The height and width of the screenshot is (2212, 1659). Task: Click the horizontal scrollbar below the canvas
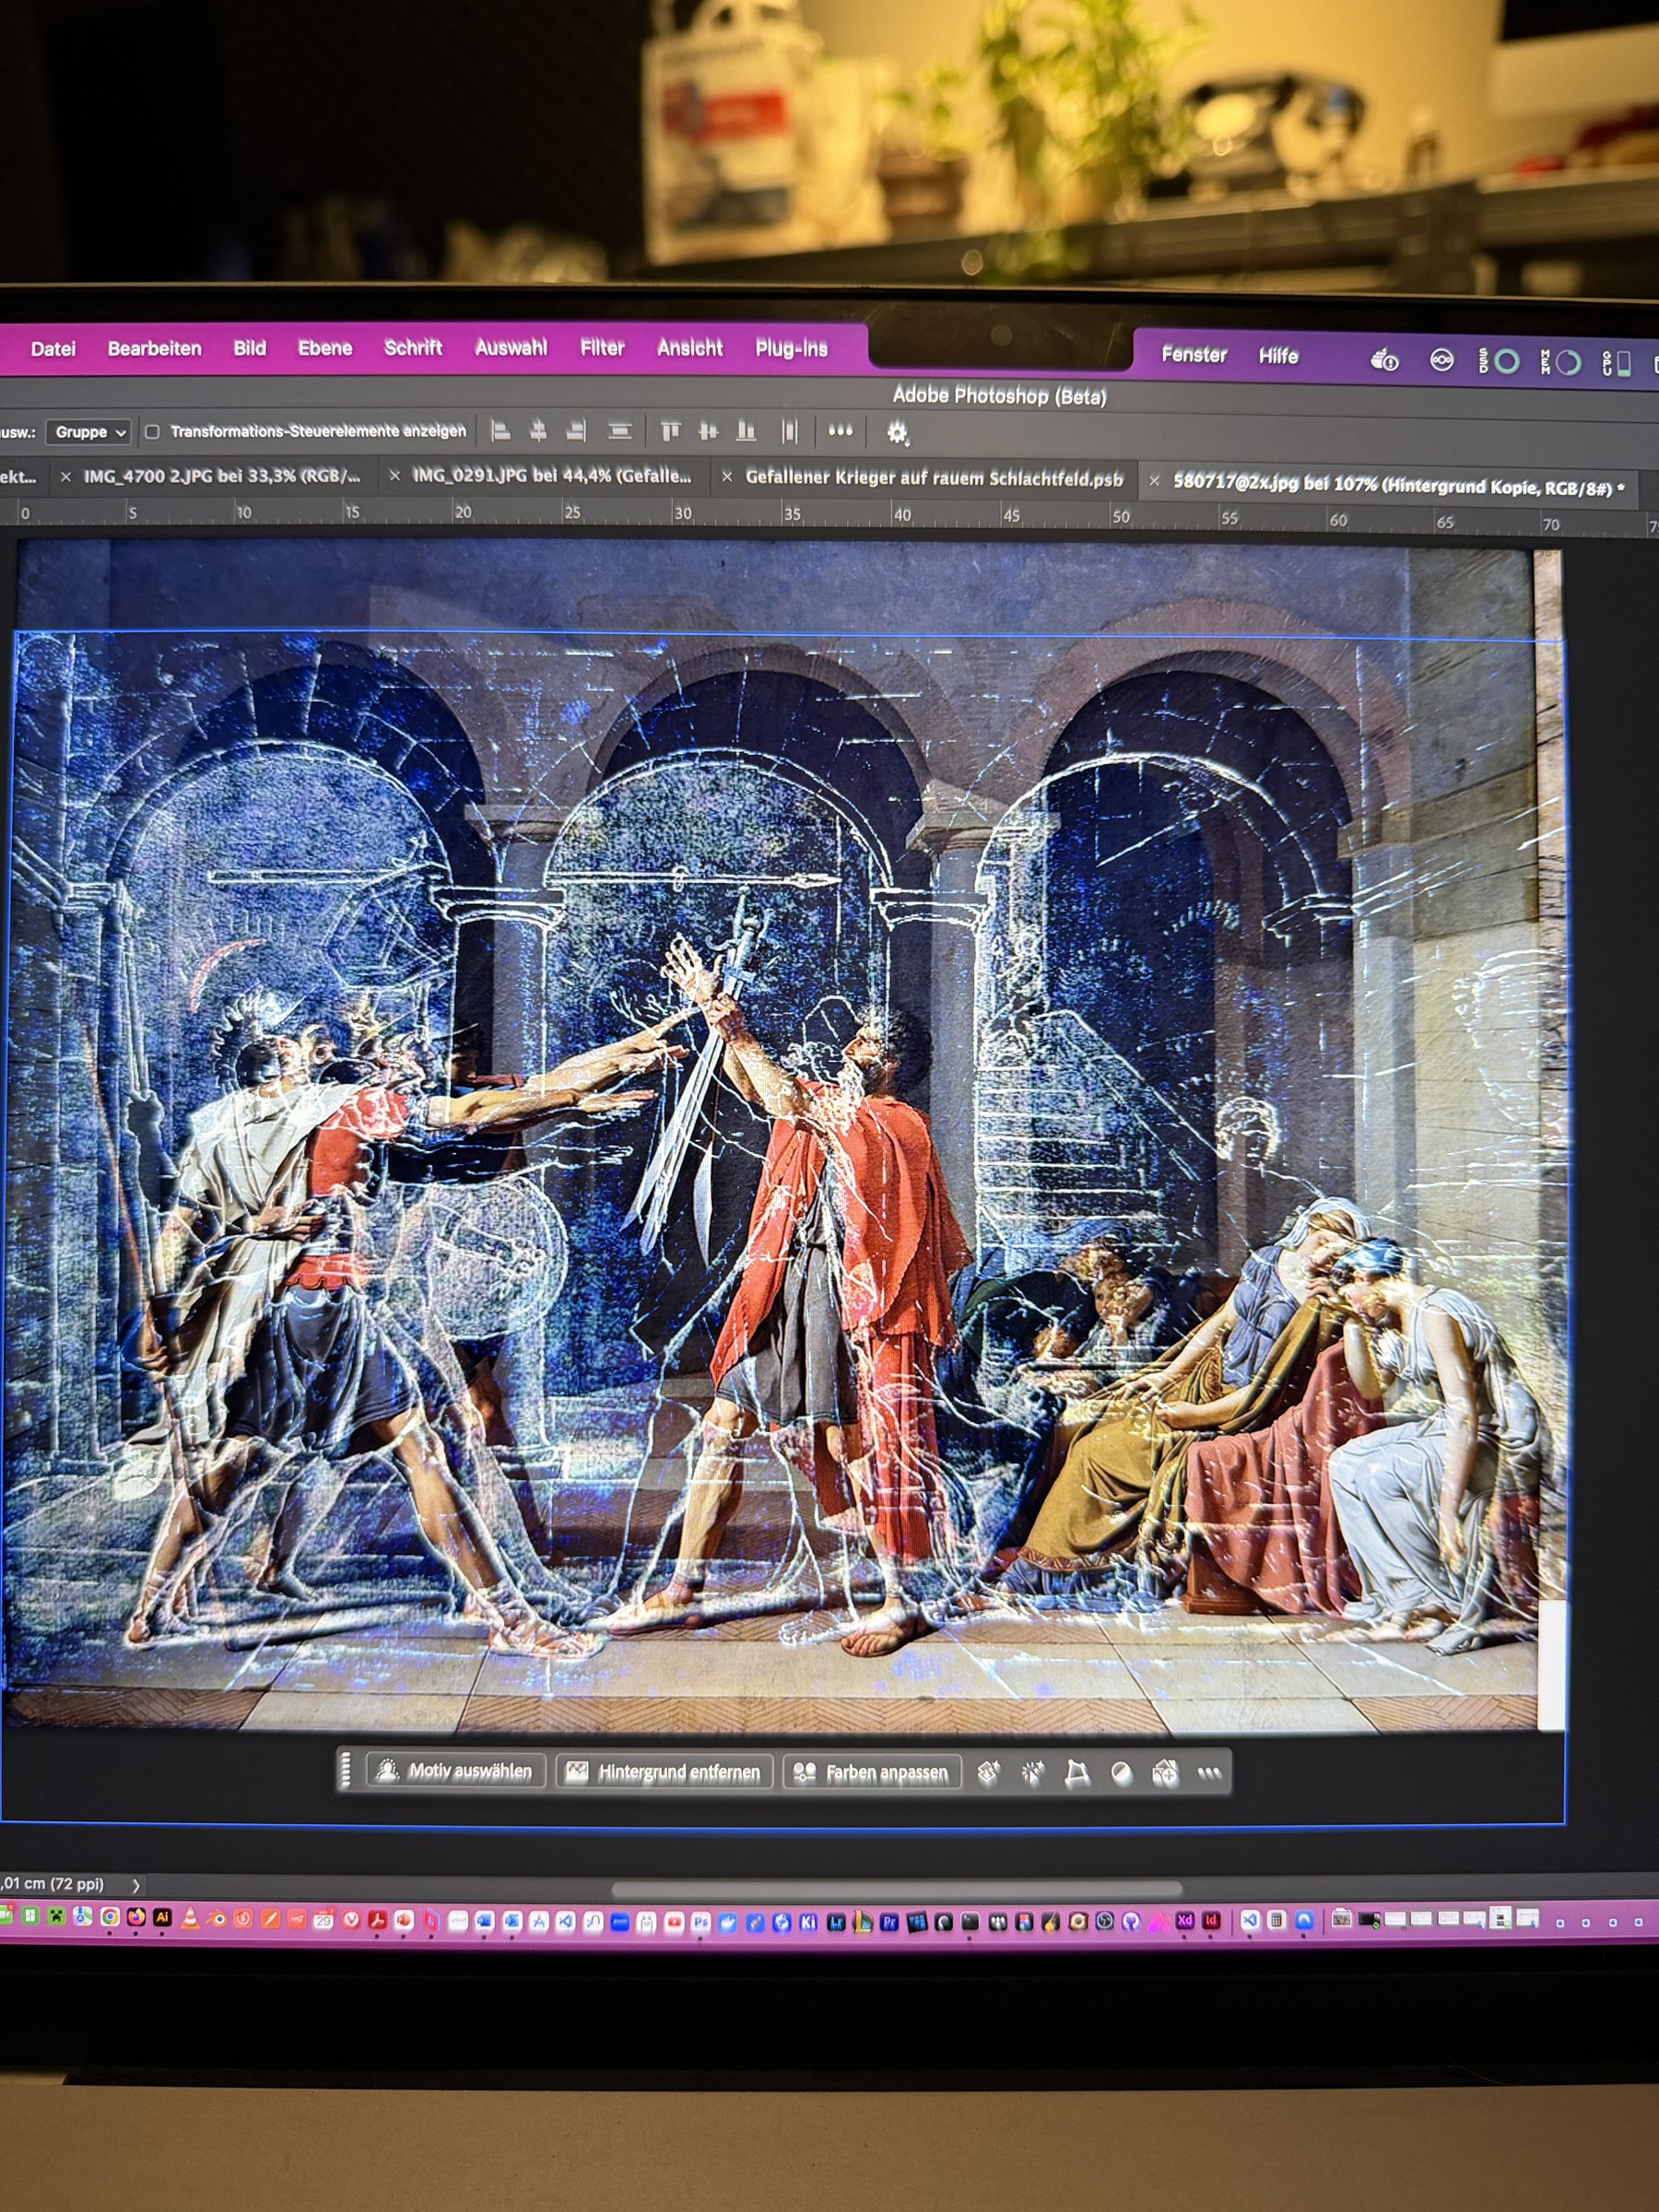(897, 1889)
